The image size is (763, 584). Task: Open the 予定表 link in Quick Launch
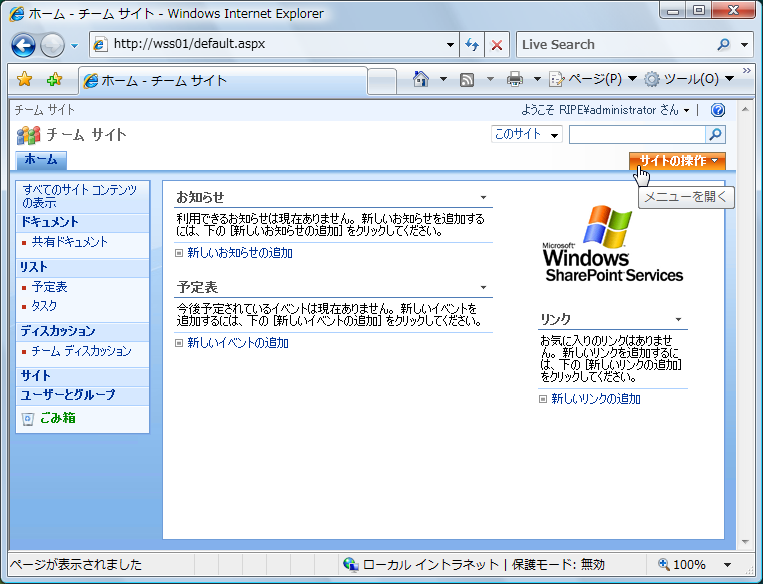click(x=50, y=287)
